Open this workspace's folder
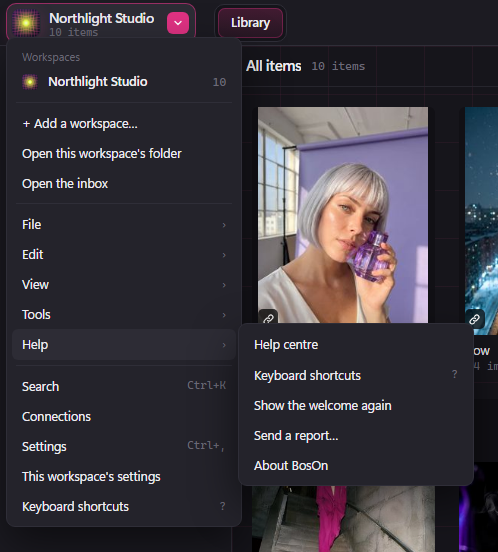Viewport: 498px width, 552px height. point(124,153)
